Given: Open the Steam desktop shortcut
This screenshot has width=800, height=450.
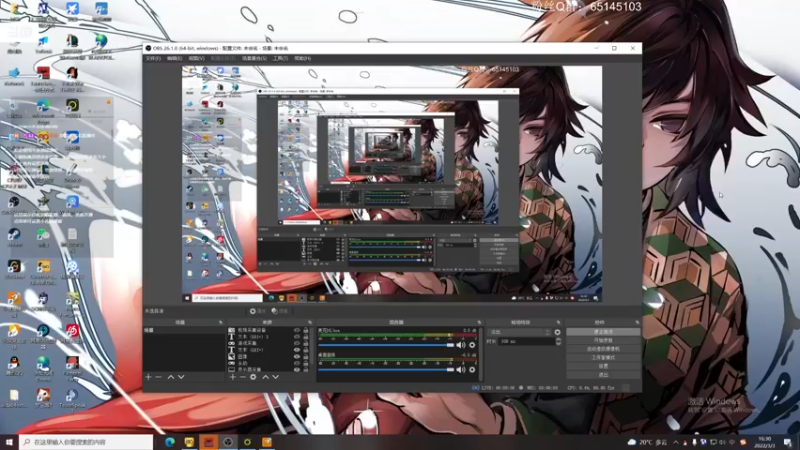Looking at the screenshot, I should 14,237.
